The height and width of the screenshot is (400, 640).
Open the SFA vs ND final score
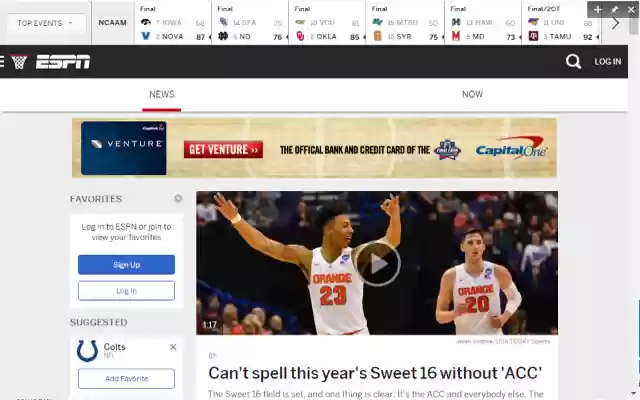tap(250, 23)
